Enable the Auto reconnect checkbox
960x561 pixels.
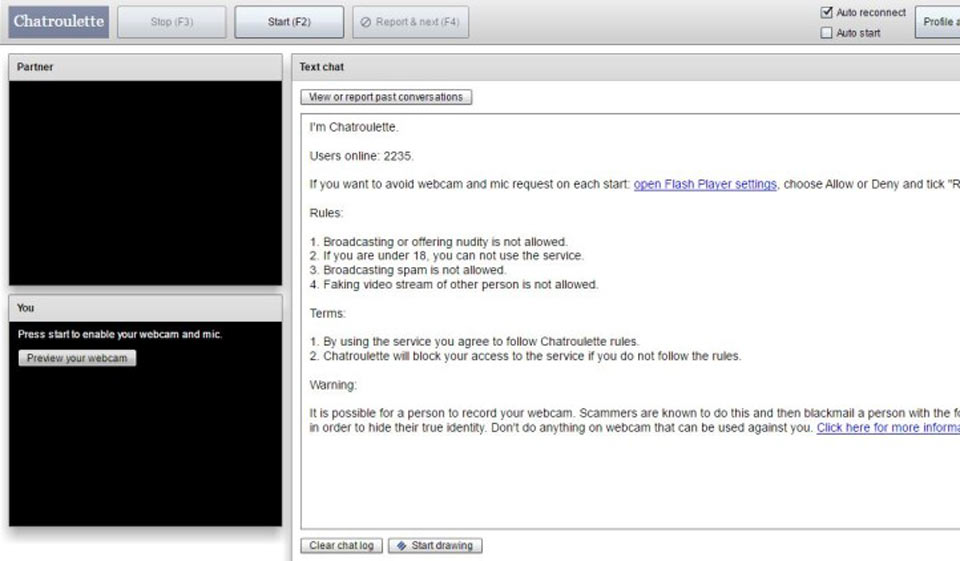pos(826,13)
